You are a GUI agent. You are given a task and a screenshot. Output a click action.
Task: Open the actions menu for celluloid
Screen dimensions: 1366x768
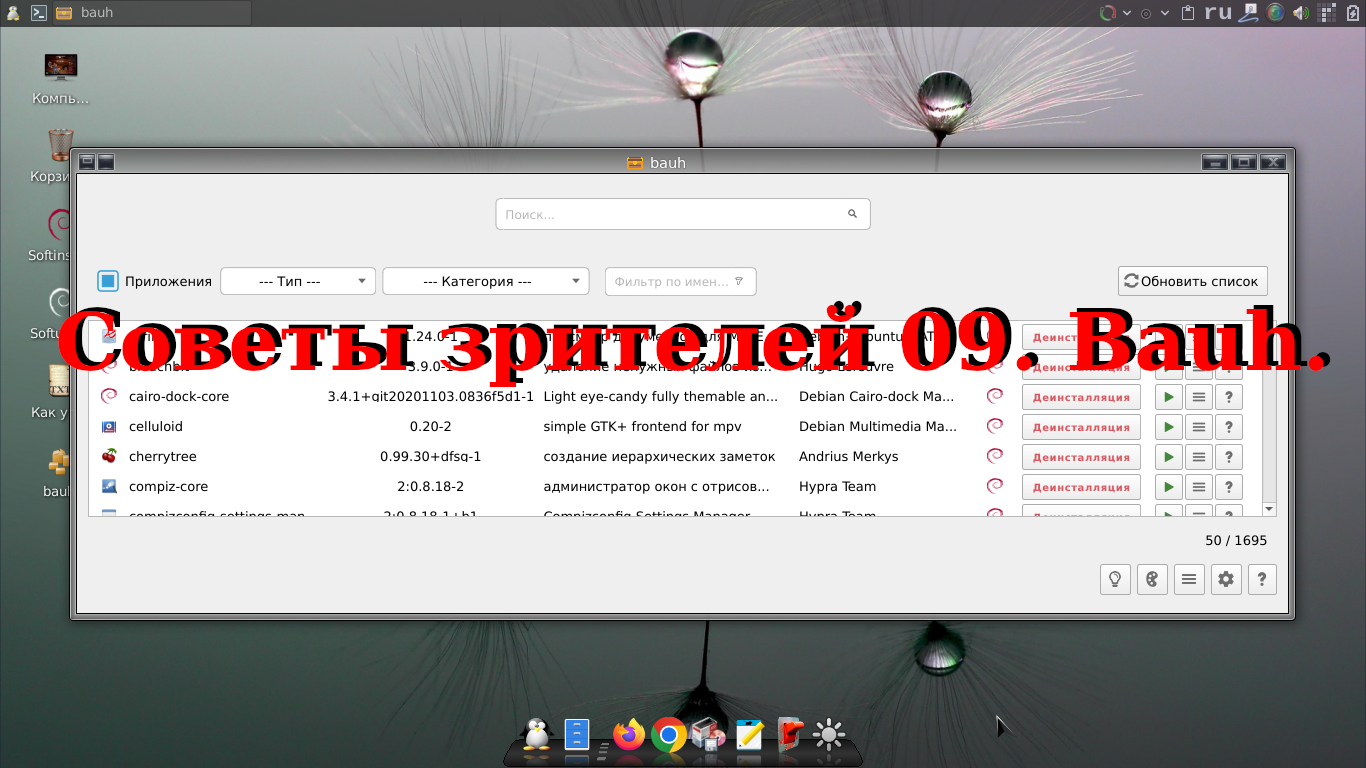coord(1198,427)
